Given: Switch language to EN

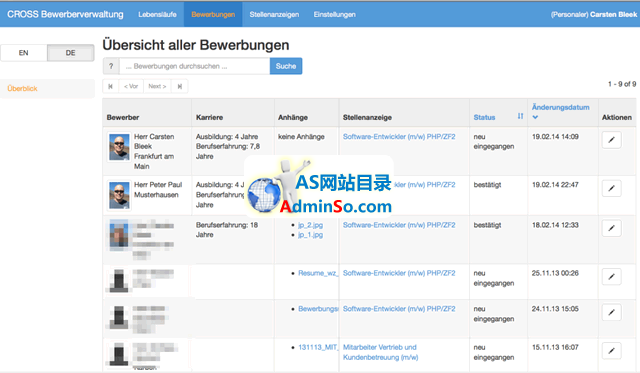Looking at the screenshot, I should 24,53.
